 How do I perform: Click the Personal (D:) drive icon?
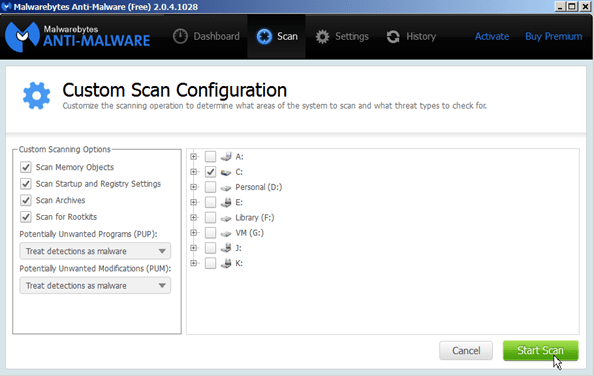pyautogui.click(x=226, y=187)
